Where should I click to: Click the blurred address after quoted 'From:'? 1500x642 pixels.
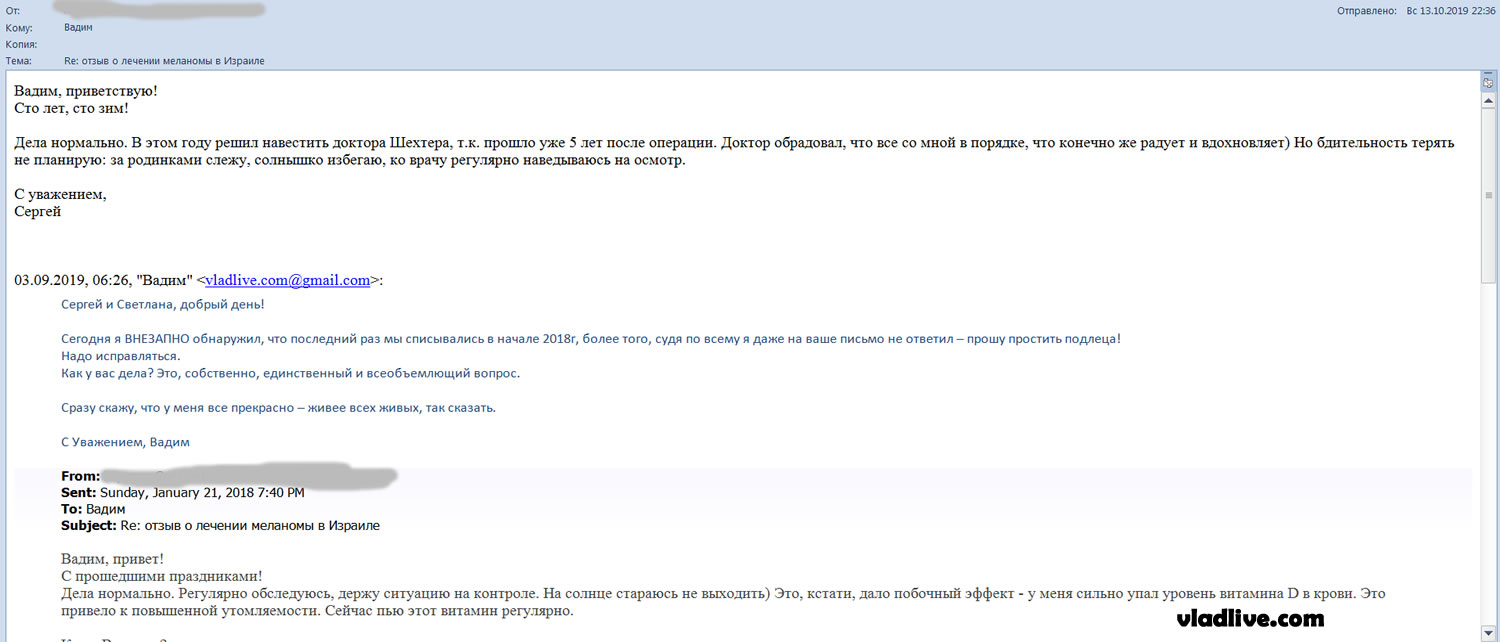(250, 475)
